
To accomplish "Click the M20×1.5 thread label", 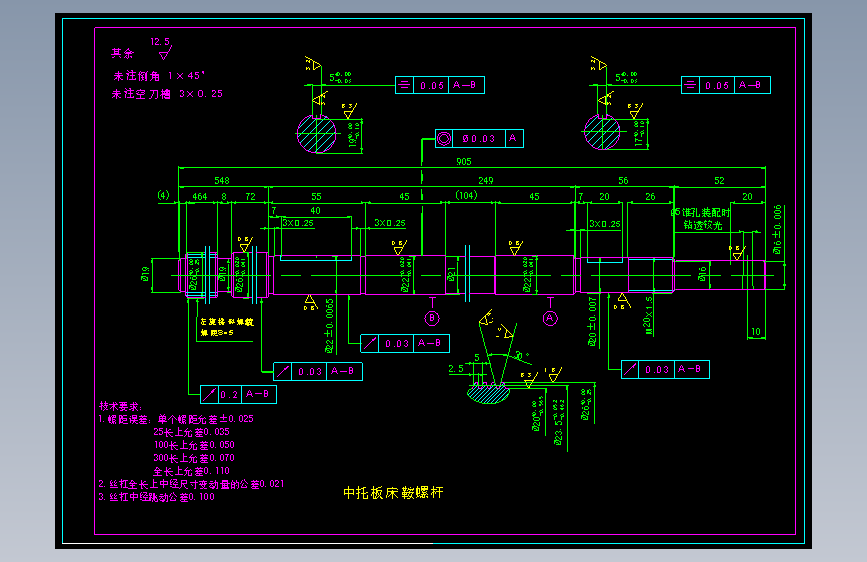I will tap(647, 315).
